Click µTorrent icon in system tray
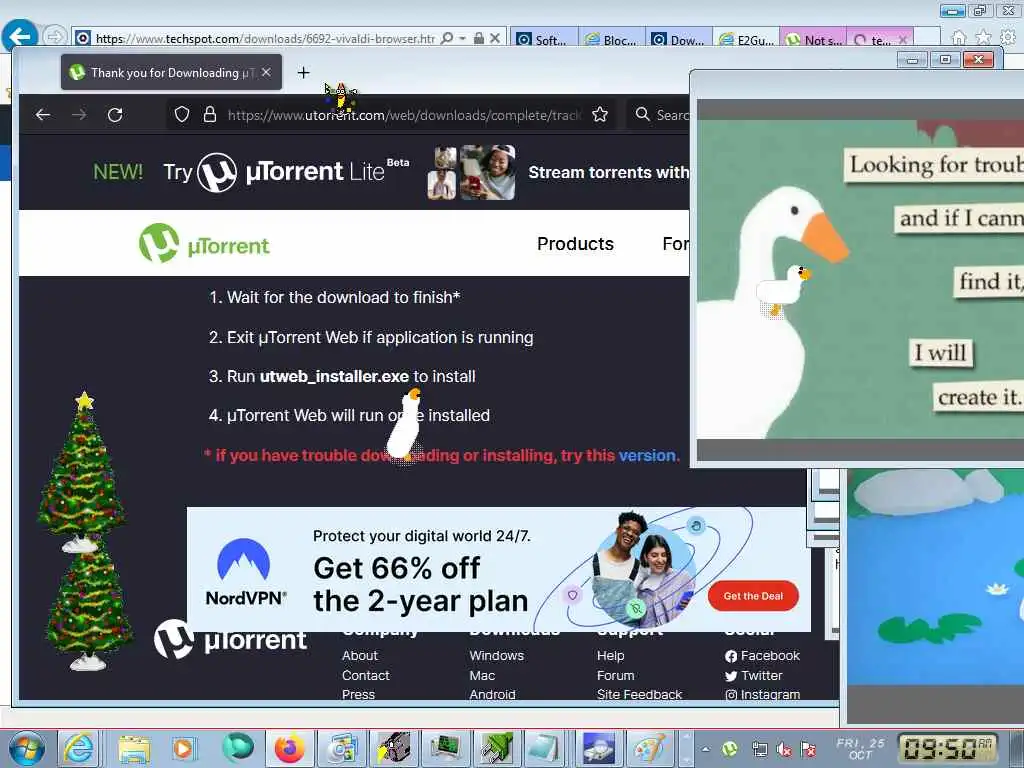Viewport: 1024px width, 768px height. 729,749
